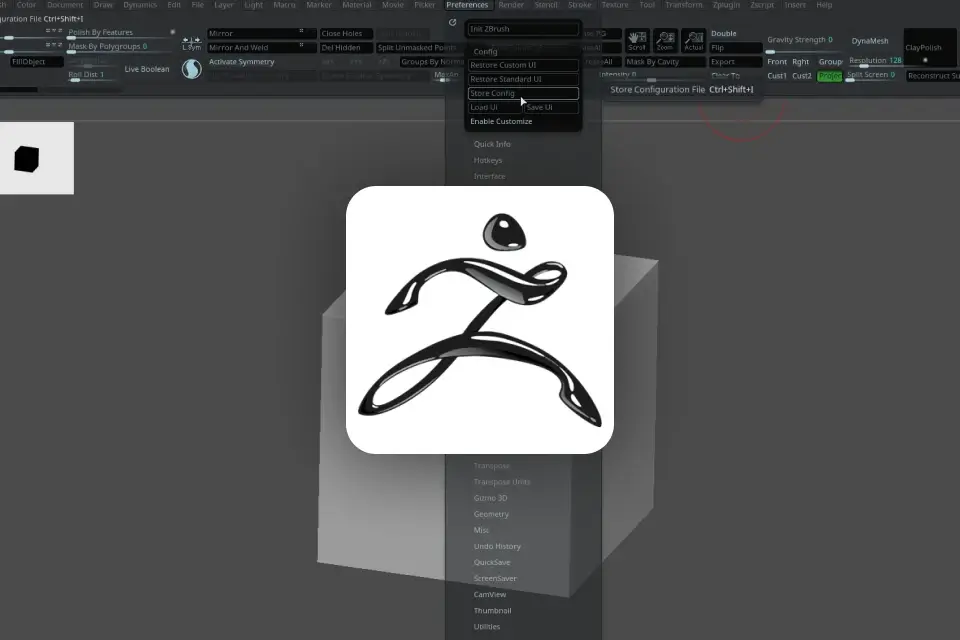
Task: Expand the Utilities preferences section
Action: [486, 627]
